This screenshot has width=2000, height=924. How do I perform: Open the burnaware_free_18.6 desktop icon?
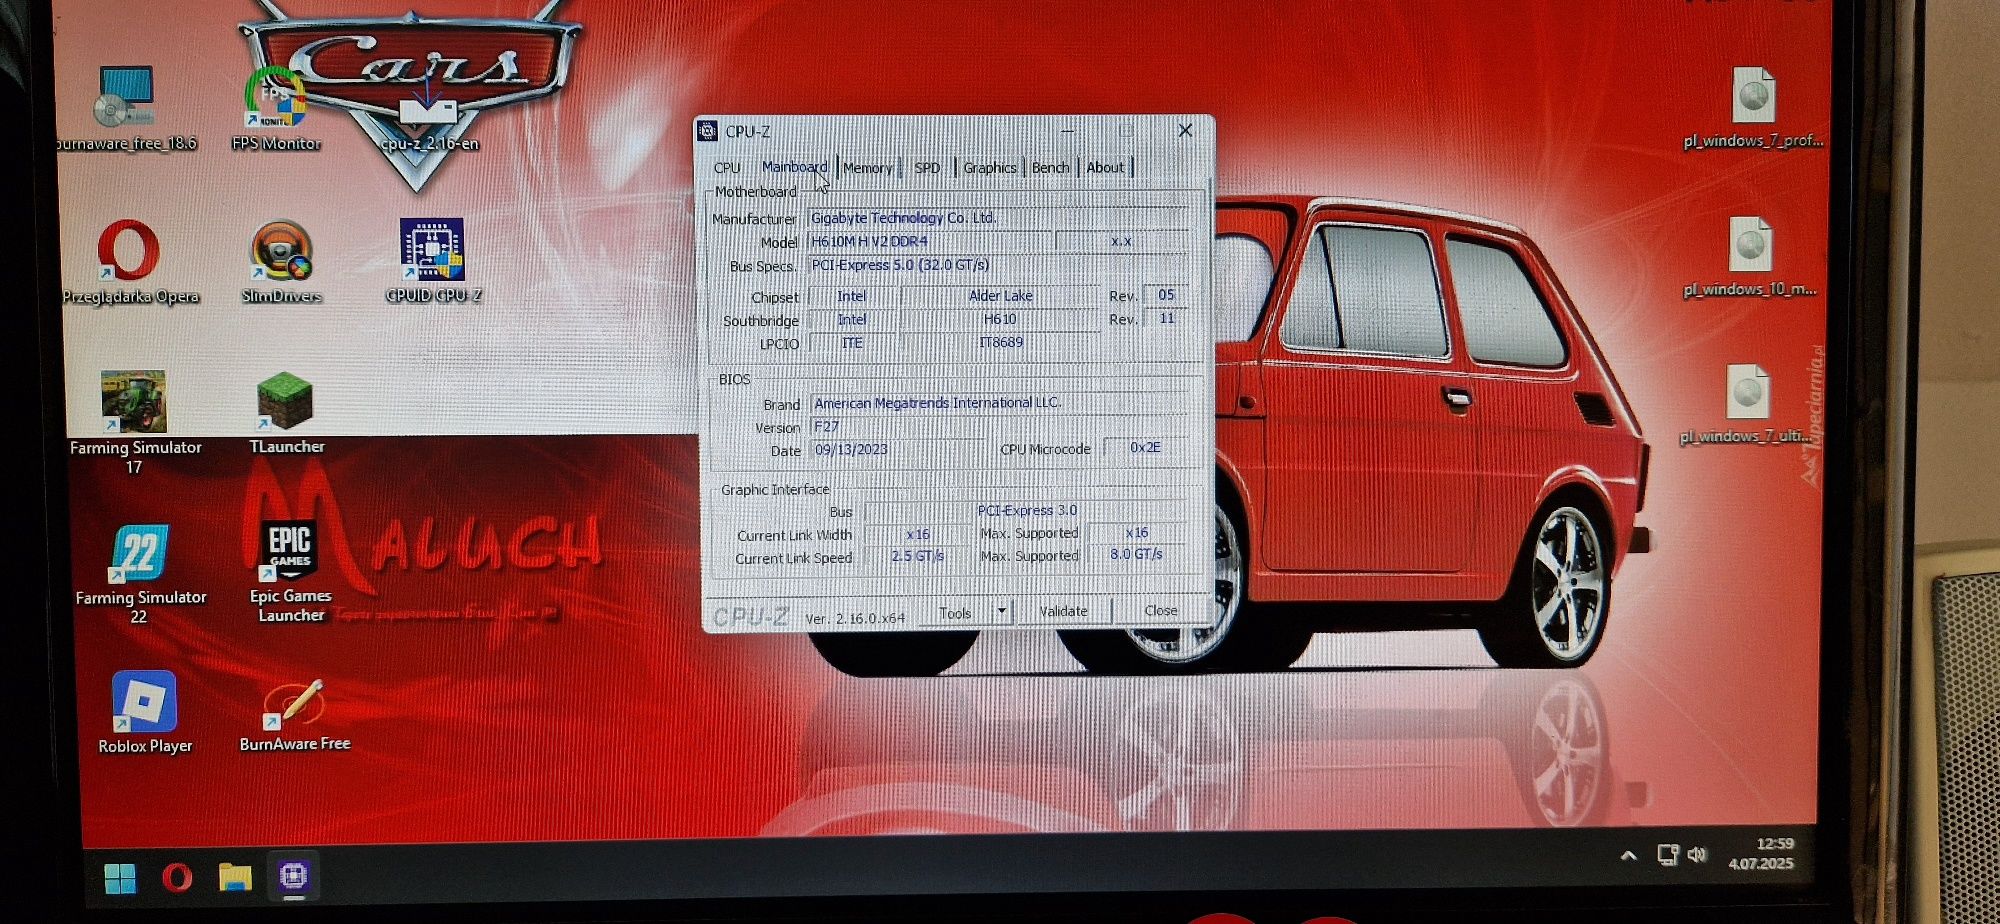[x=125, y=110]
